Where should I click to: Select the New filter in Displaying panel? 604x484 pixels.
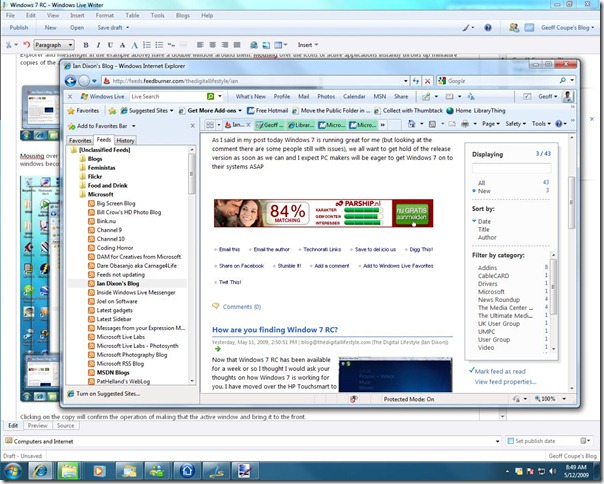tap(484, 190)
